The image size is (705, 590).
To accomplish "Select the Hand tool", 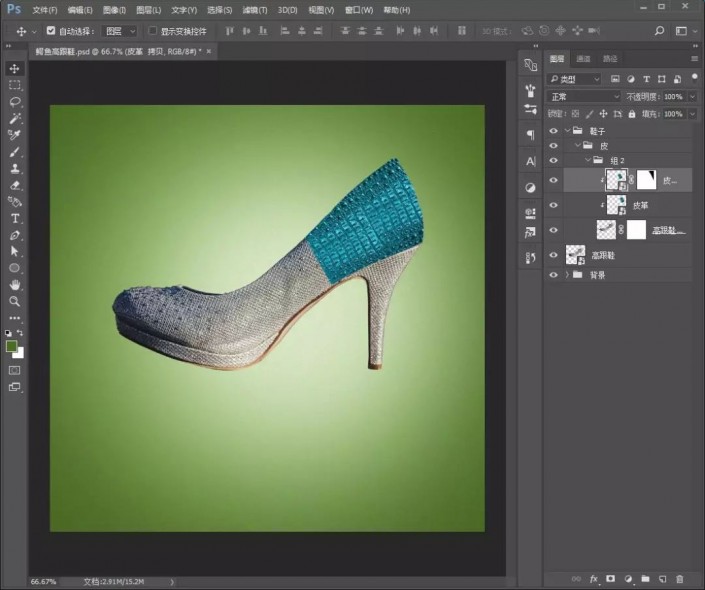I will coord(14,285).
